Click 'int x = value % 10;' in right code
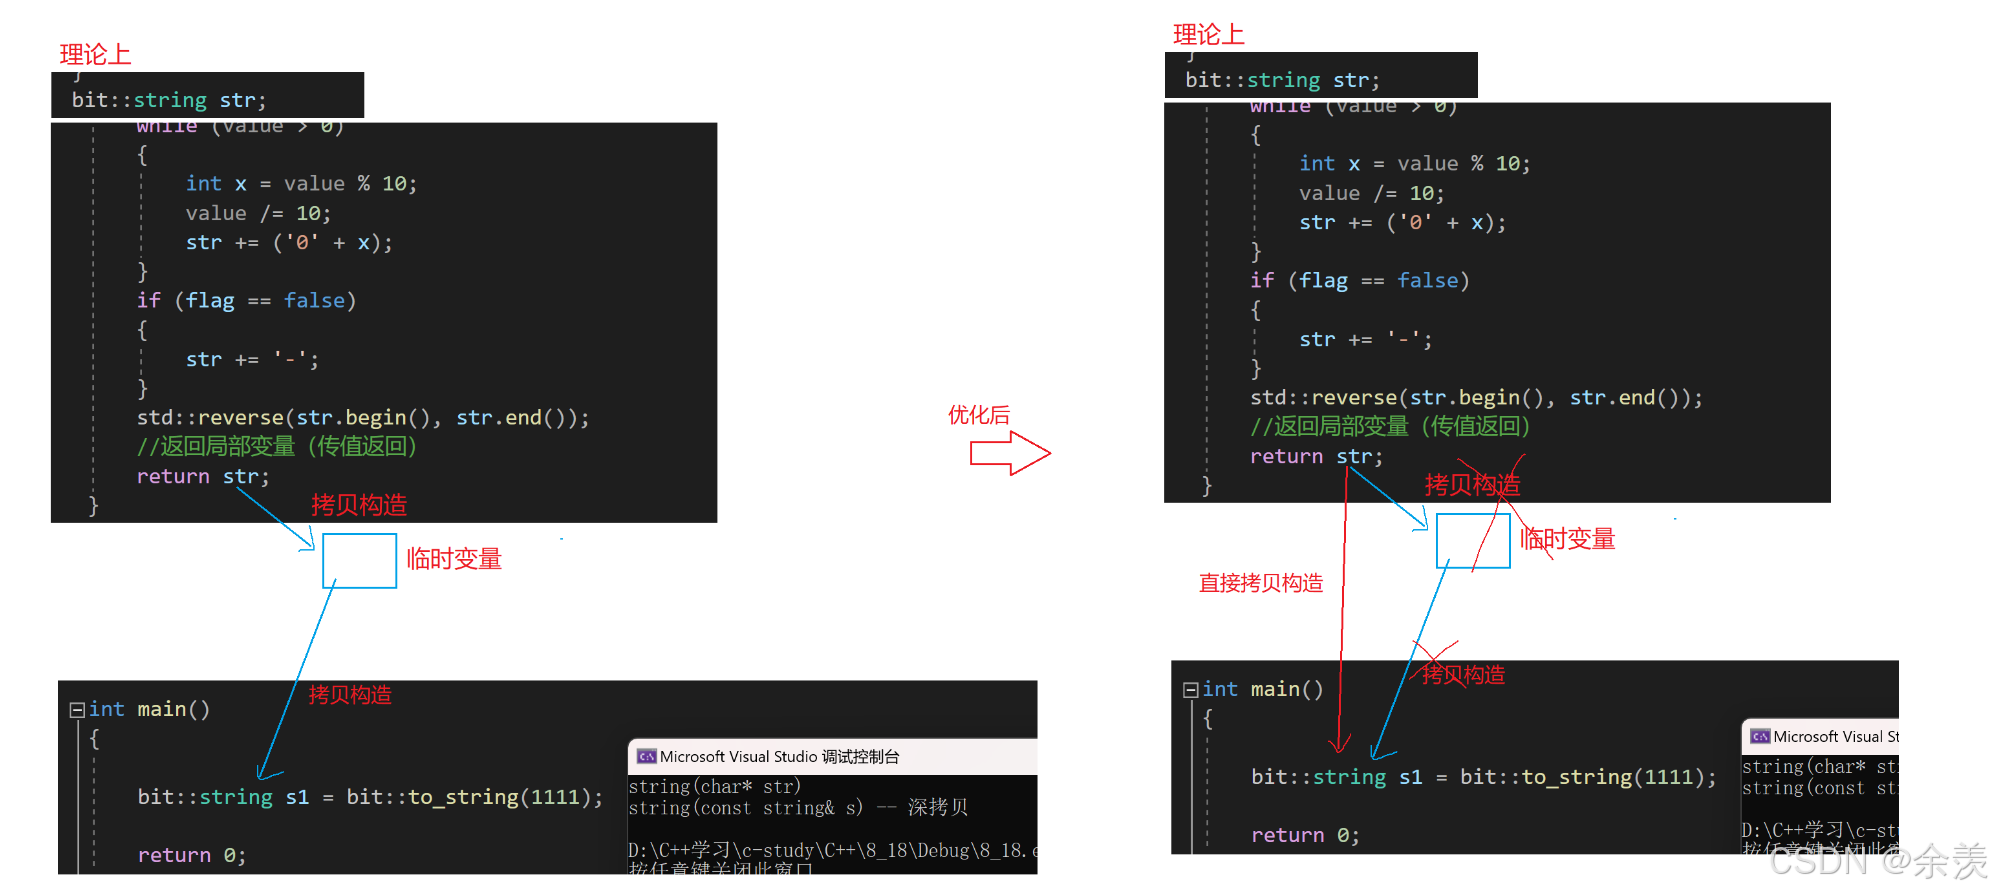The width and height of the screenshot is (1993, 895). (1415, 164)
